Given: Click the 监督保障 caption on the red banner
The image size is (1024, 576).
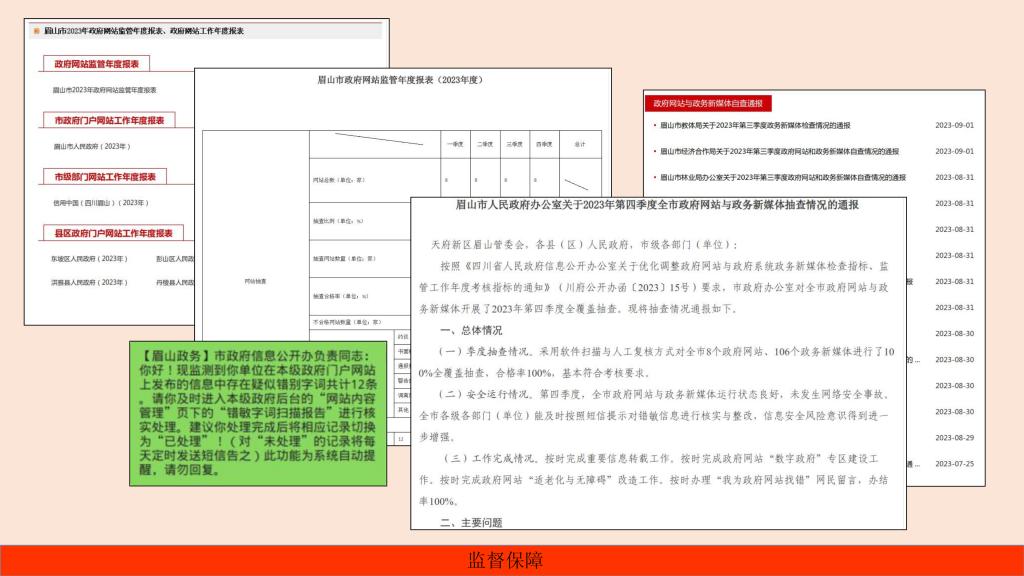Looking at the screenshot, I should pos(505,560).
